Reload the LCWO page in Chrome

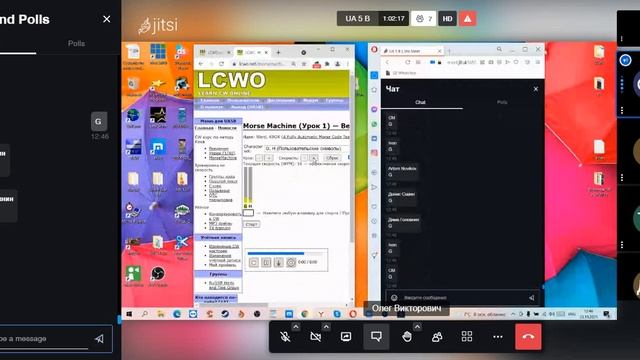click(x=222, y=64)
